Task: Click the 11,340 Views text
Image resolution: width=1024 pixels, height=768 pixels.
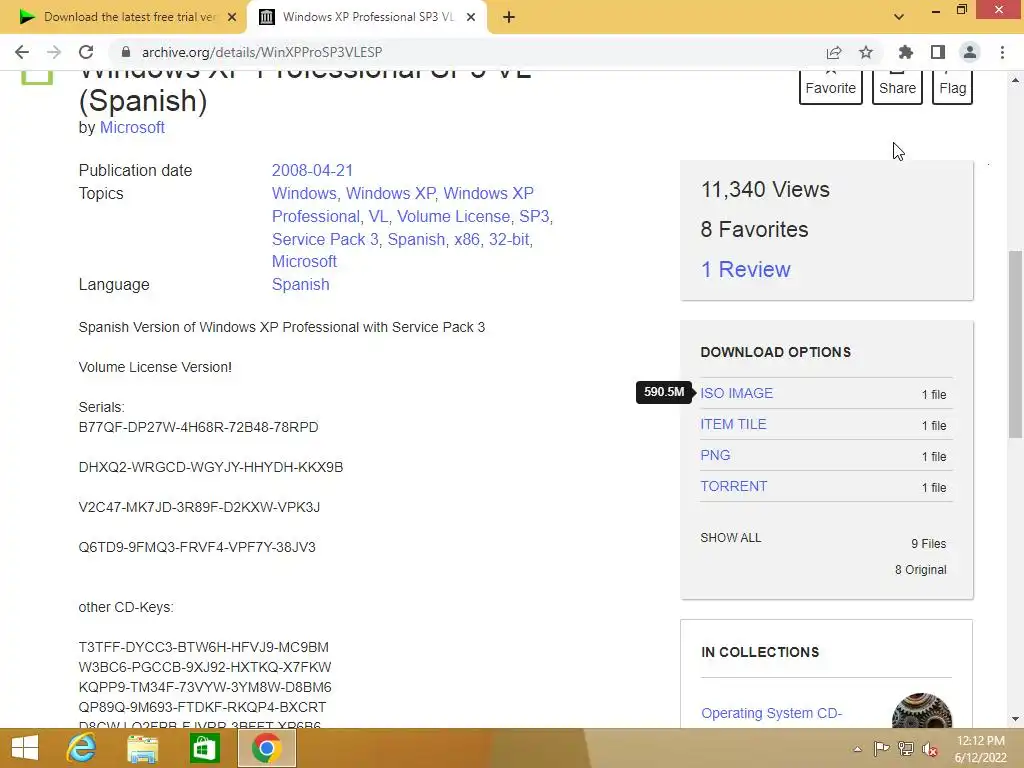Action: click(765, 189)
